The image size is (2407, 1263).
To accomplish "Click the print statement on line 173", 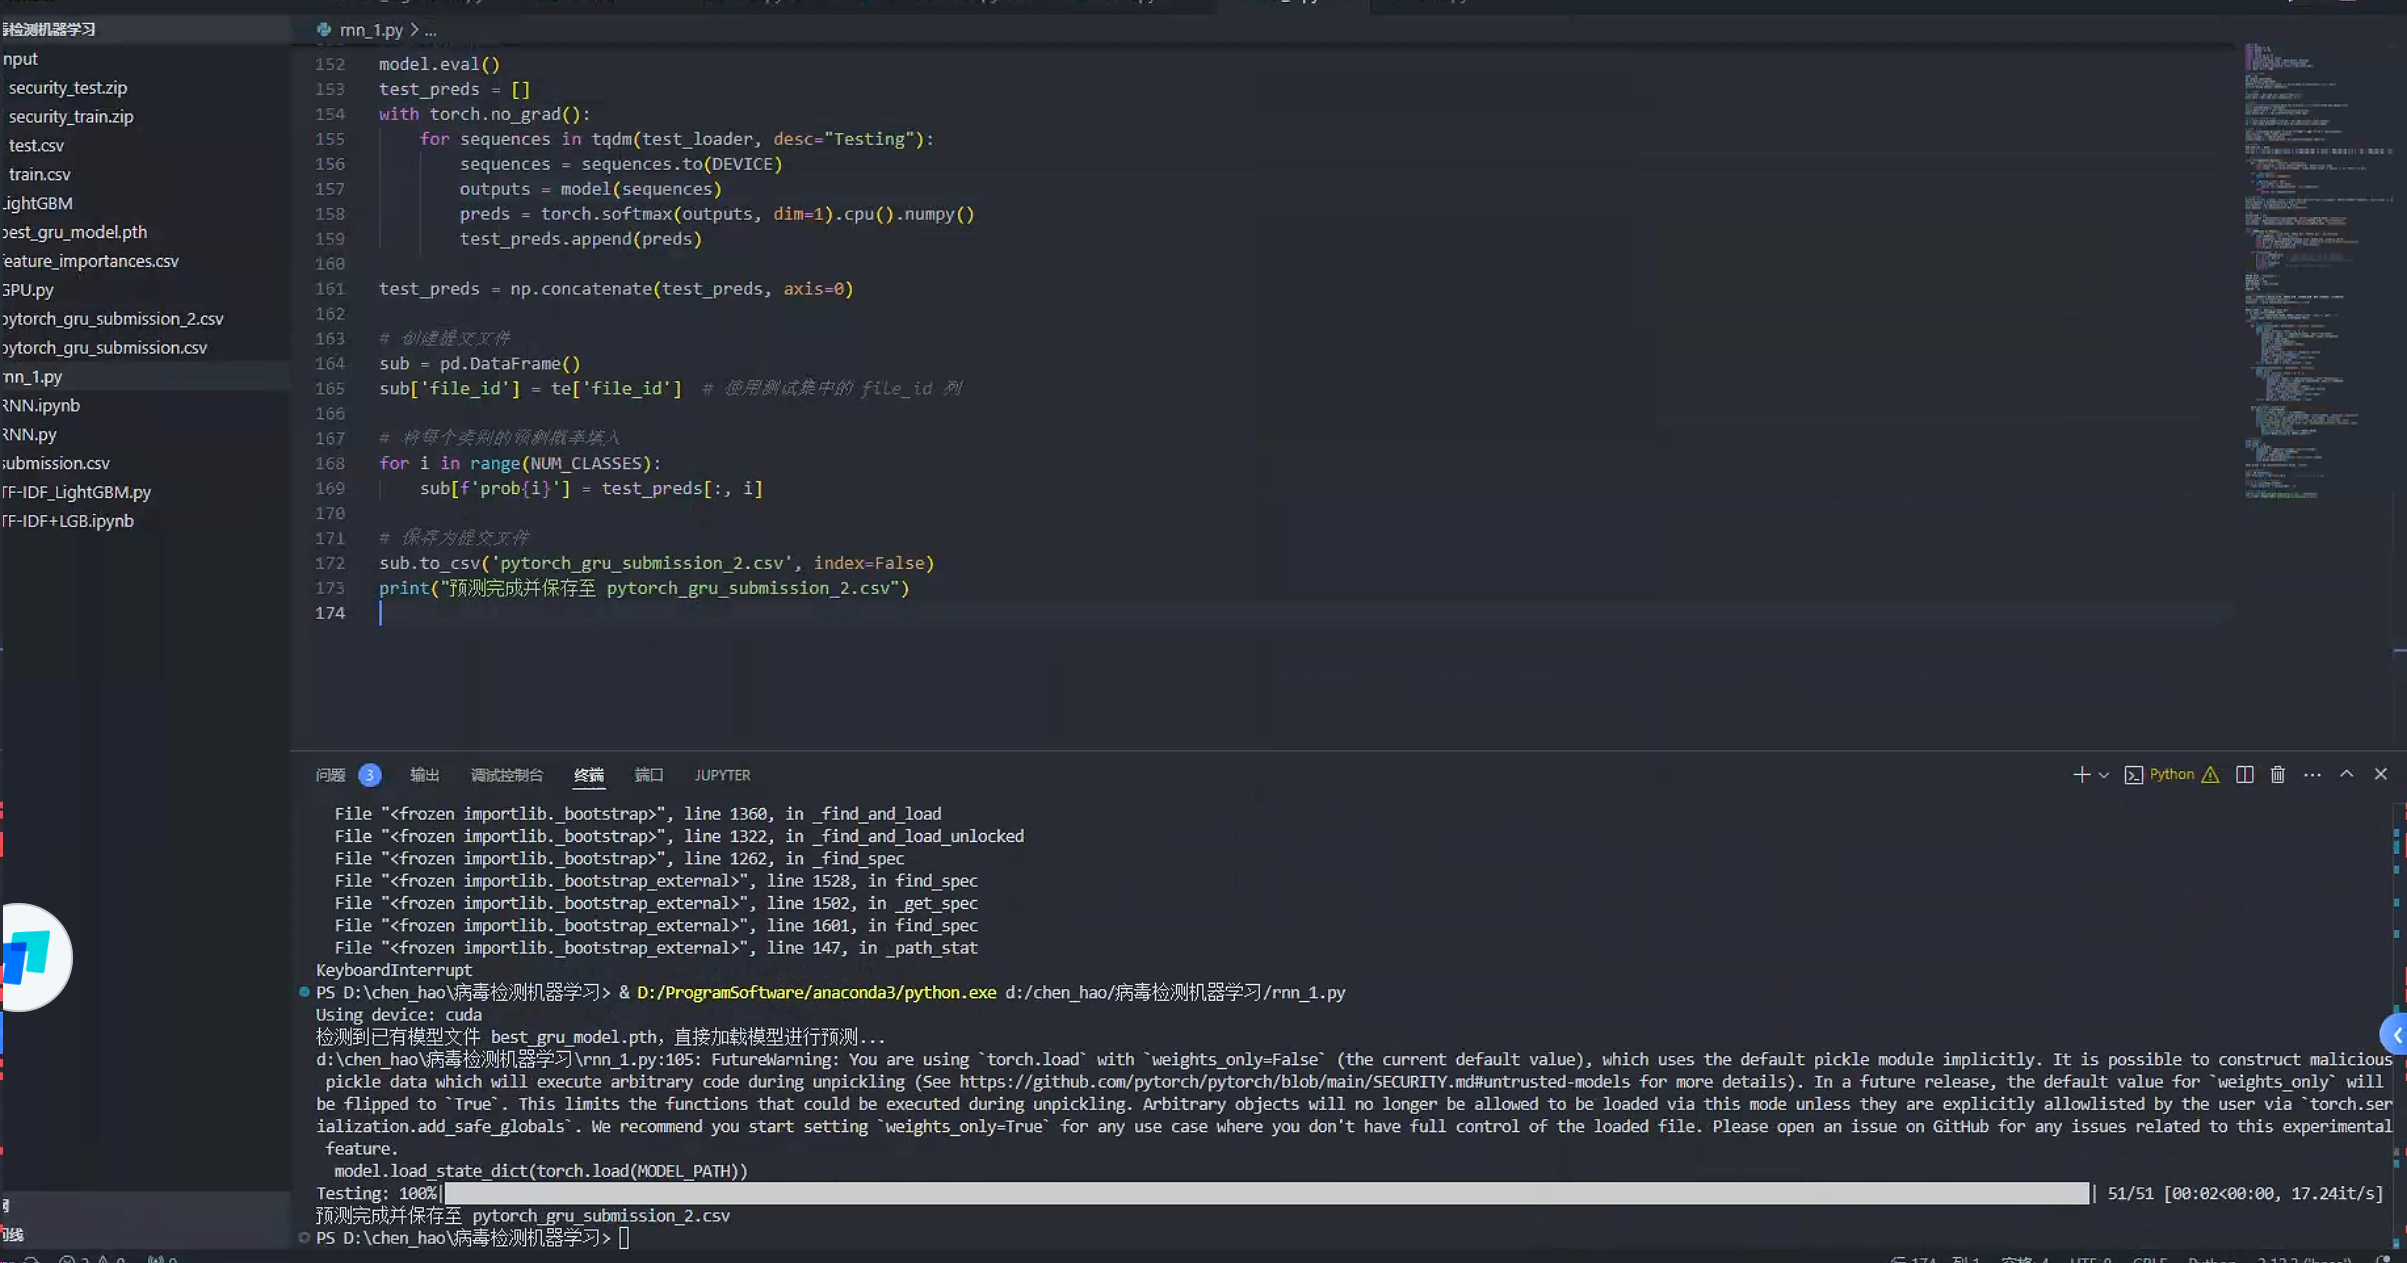I will (x=644, y=588).
